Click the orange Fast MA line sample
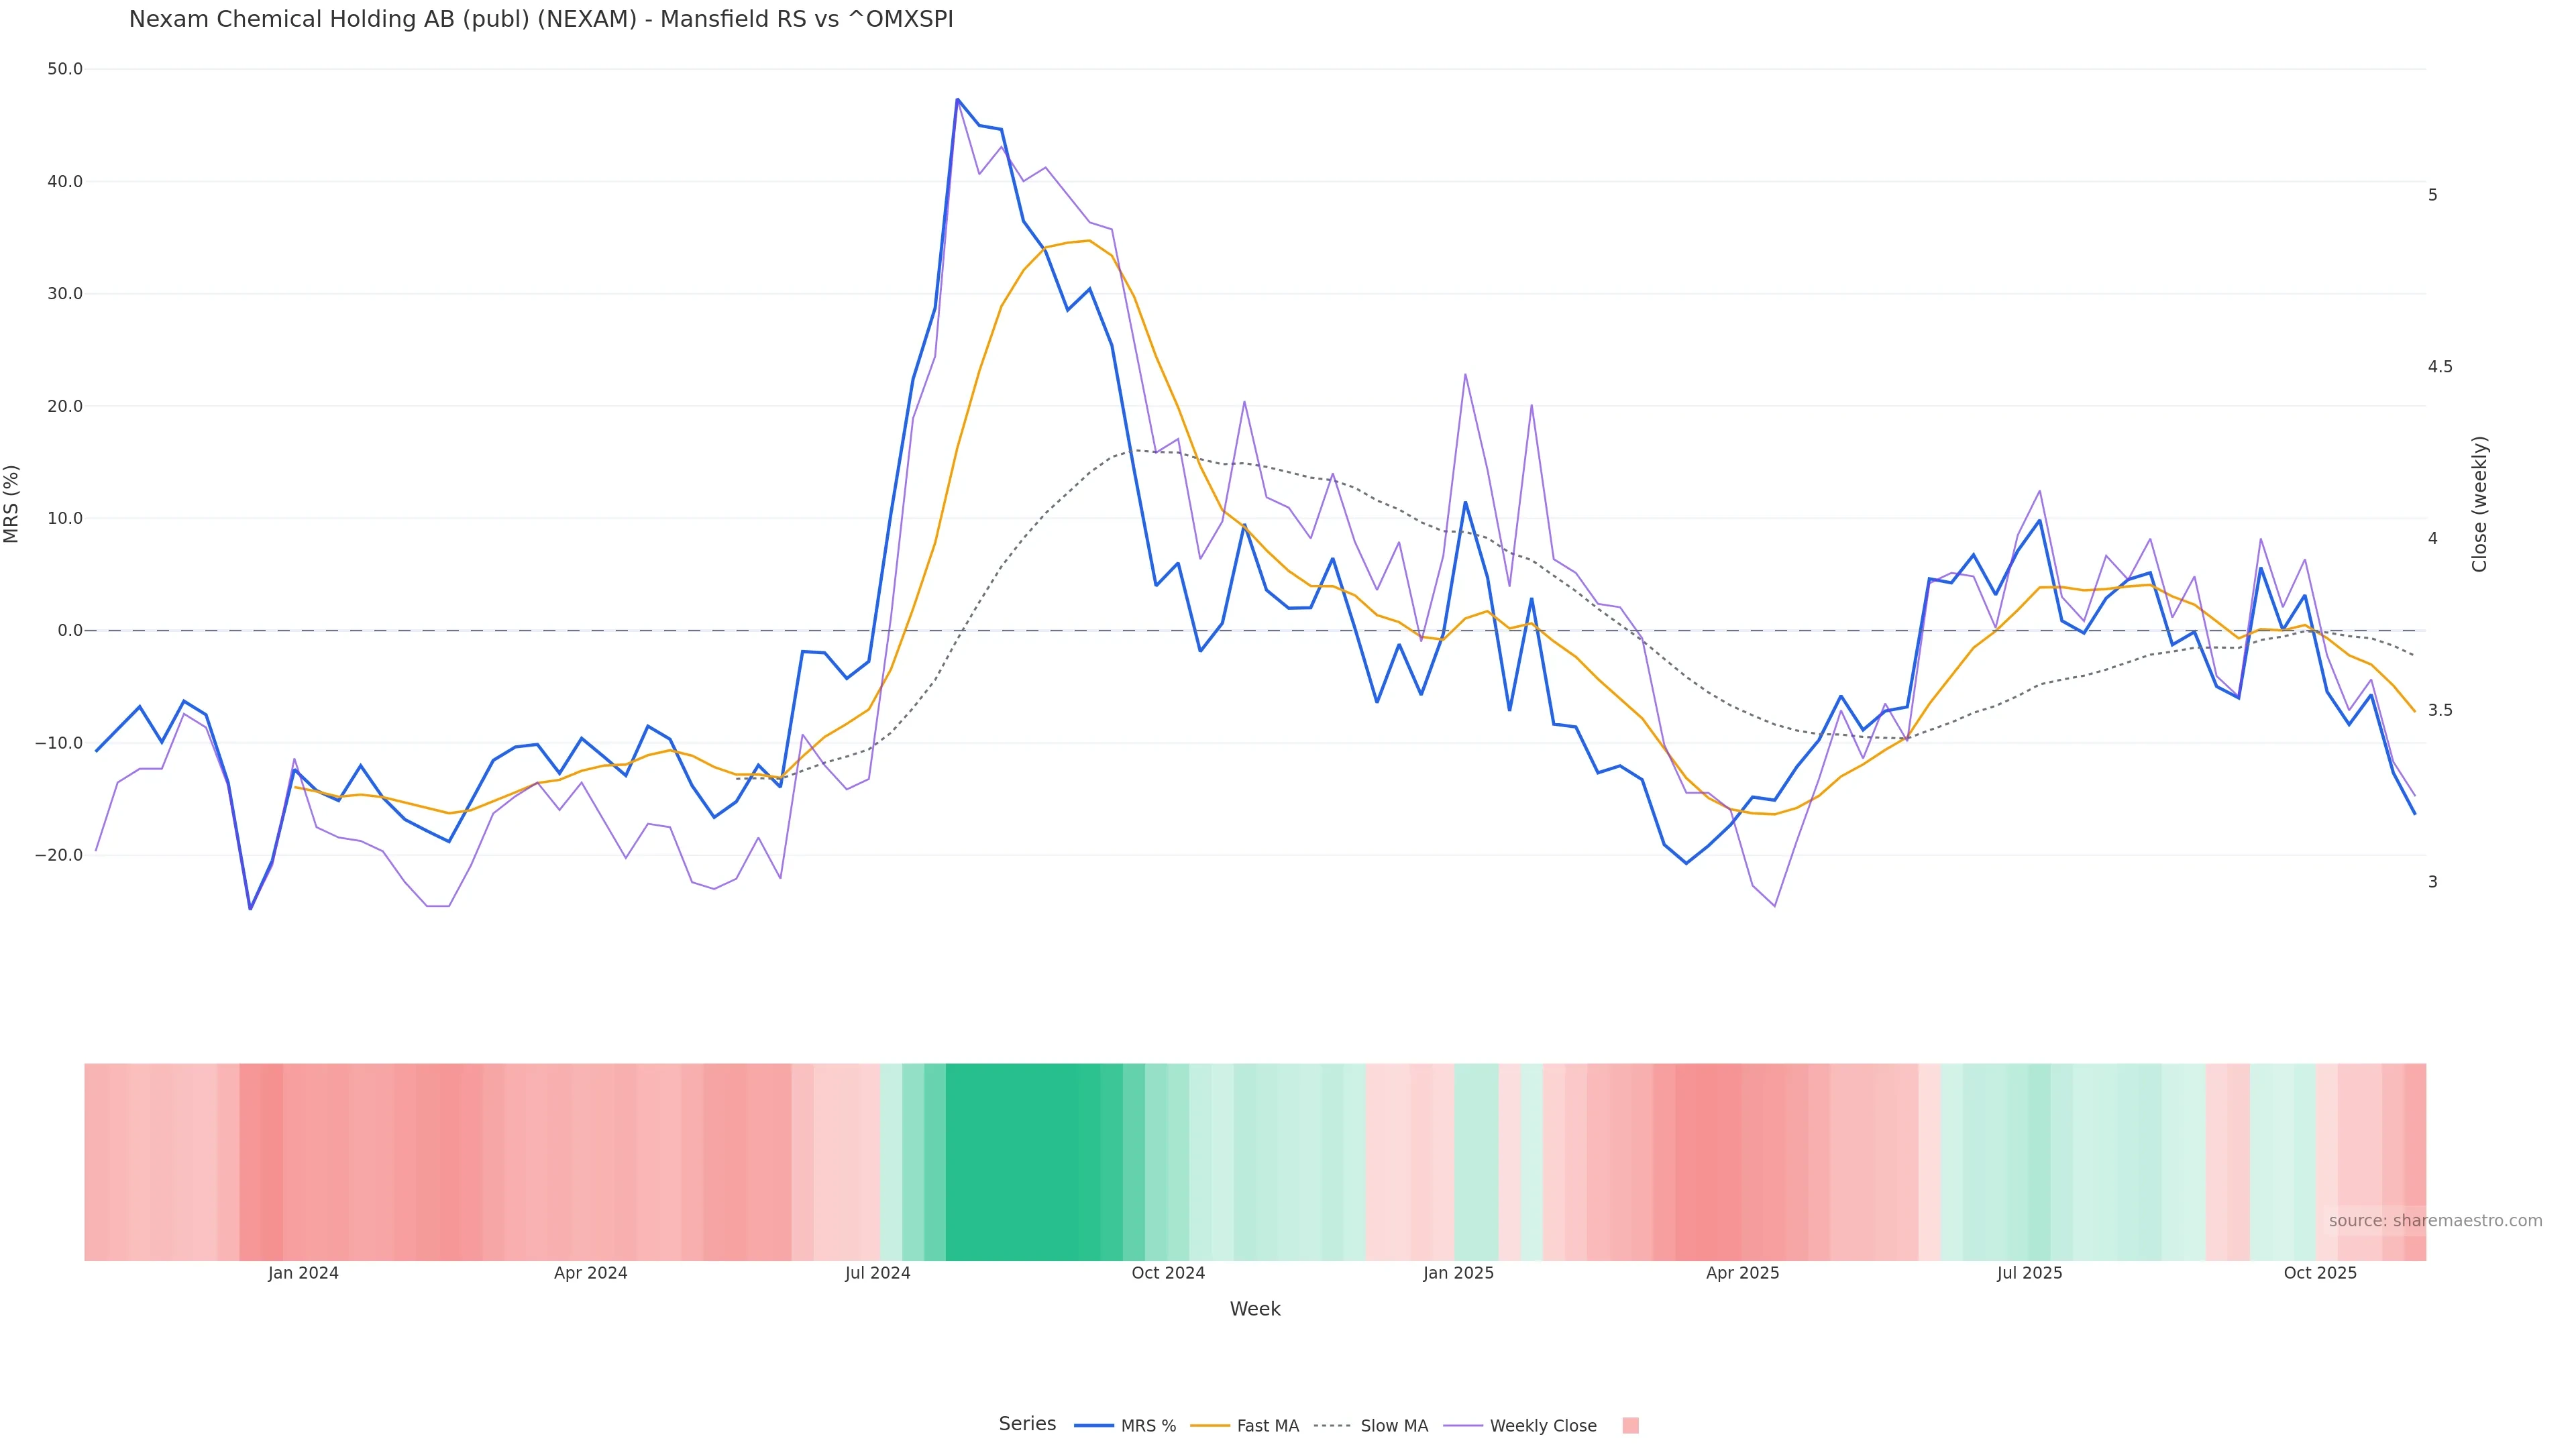Screen dimensions: 2576x1449 click(1210, 1426)
